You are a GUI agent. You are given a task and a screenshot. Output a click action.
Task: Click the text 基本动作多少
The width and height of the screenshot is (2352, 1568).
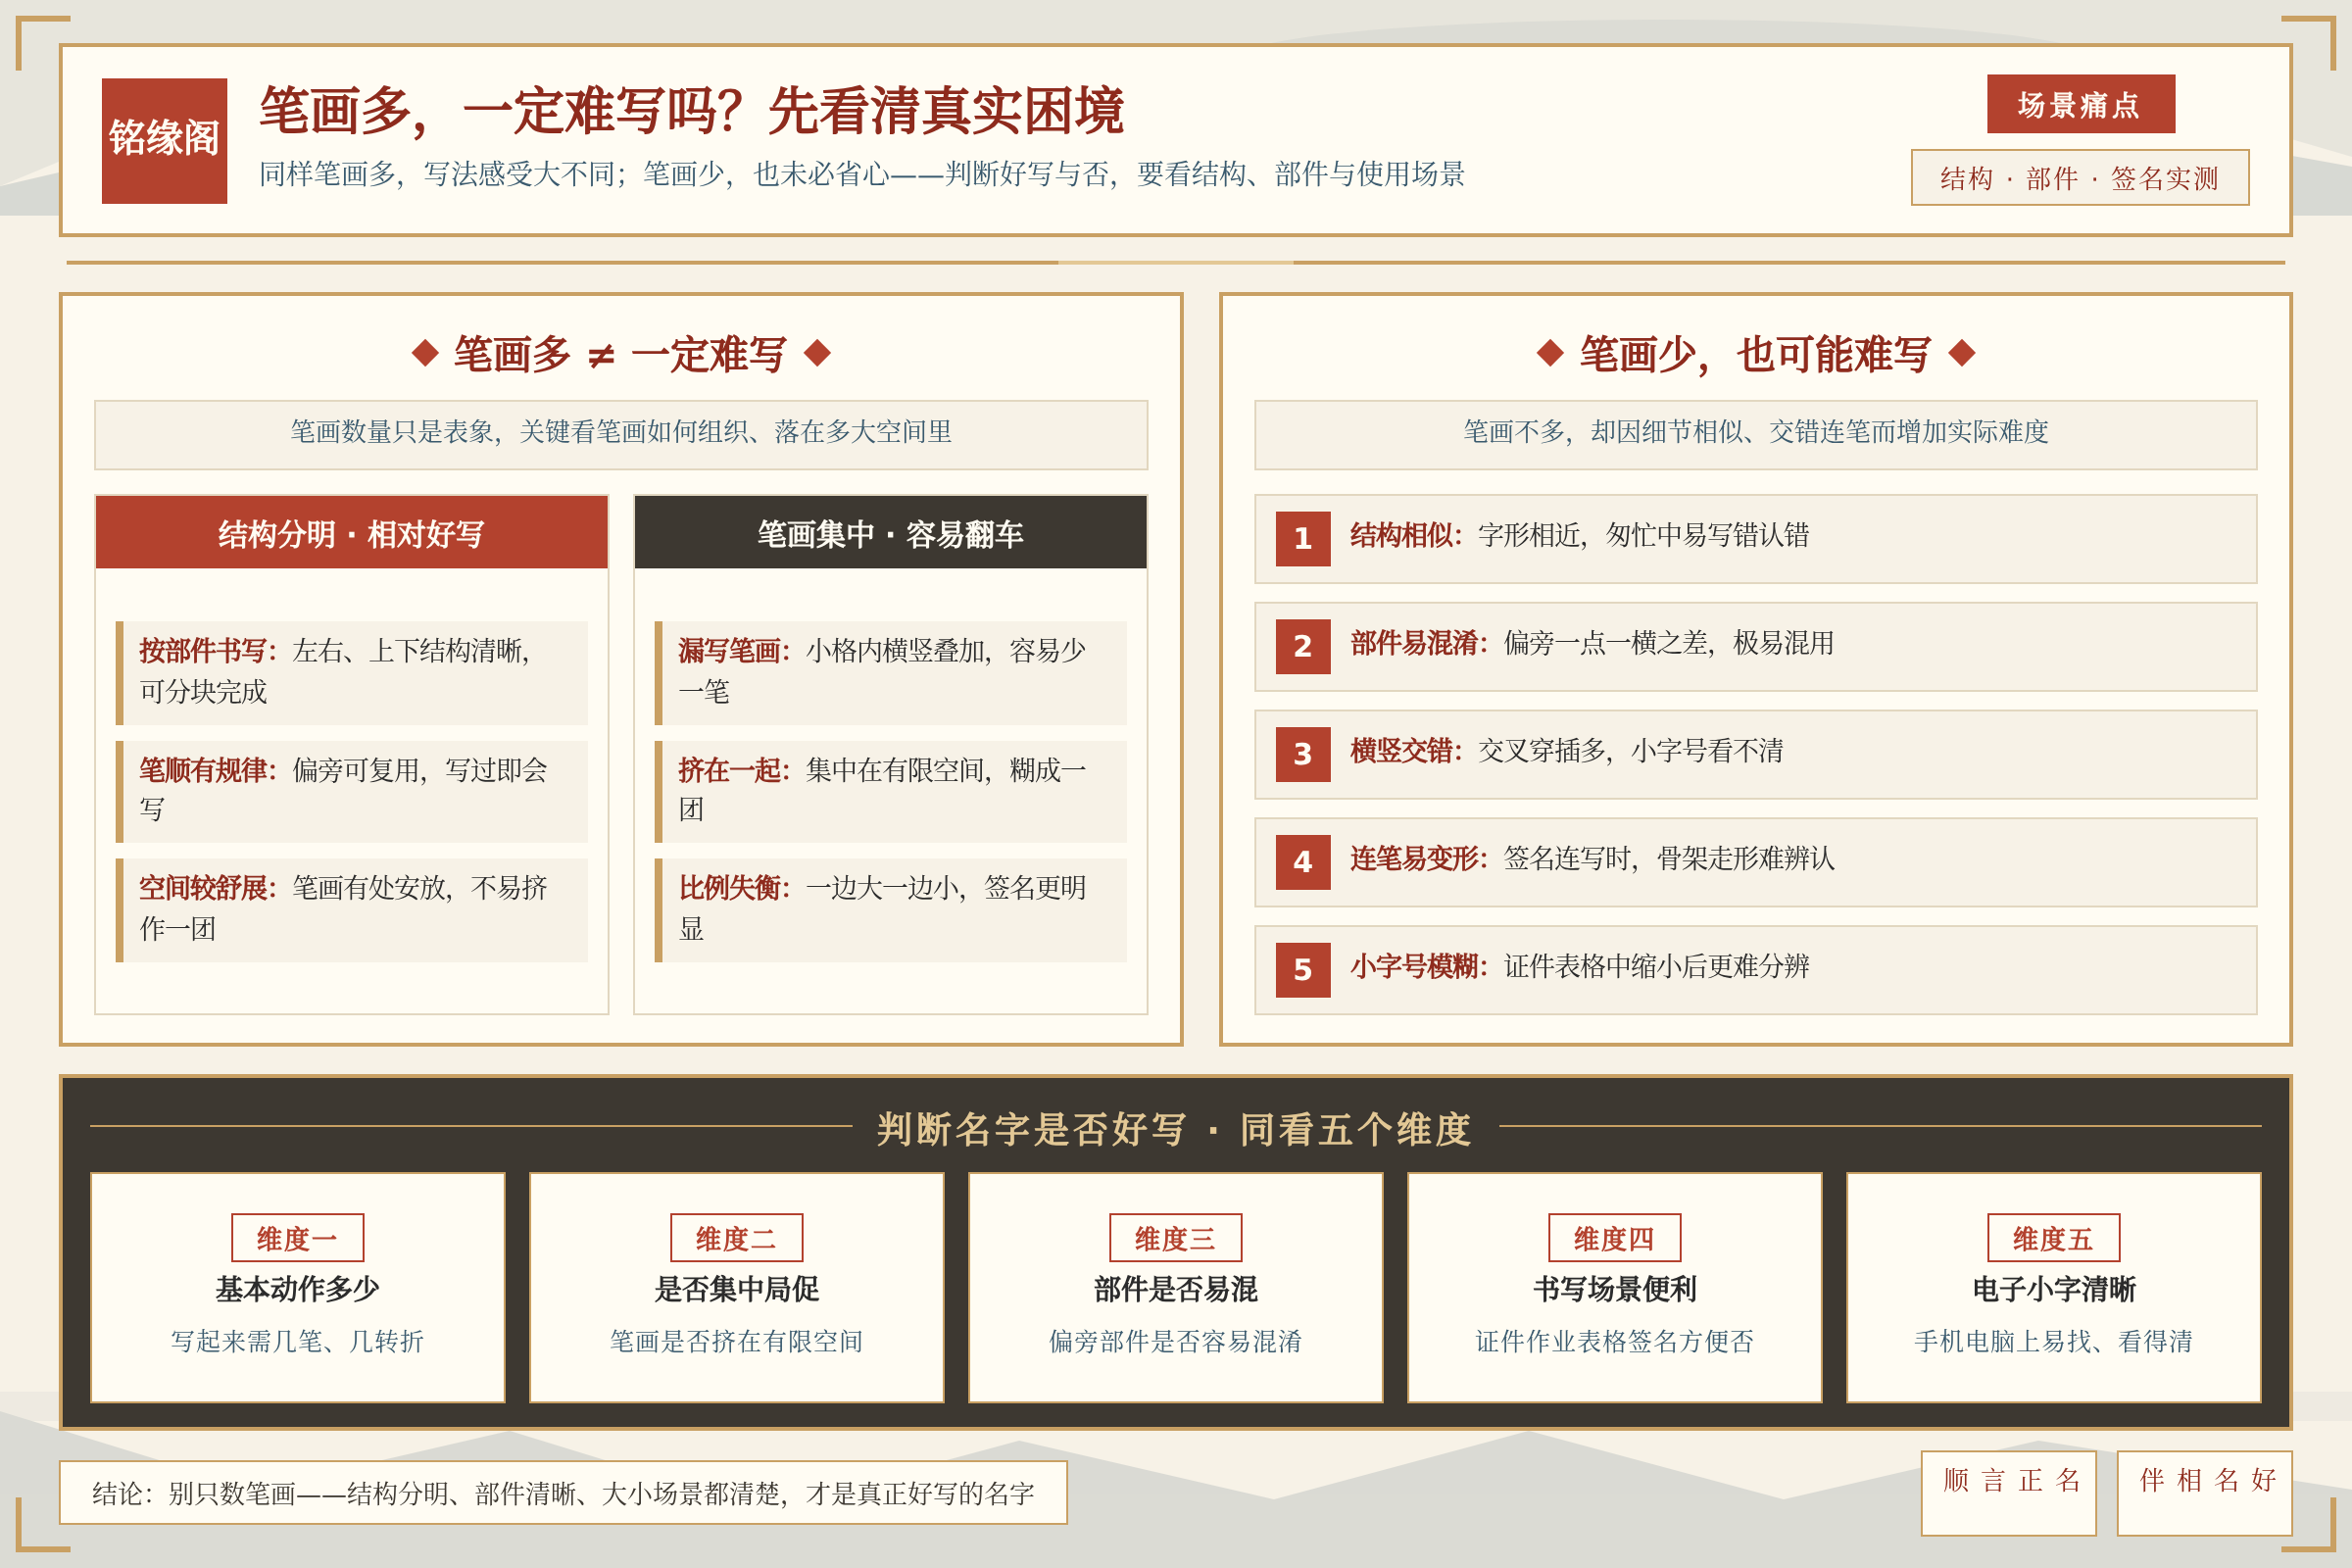pos(298,1289)
